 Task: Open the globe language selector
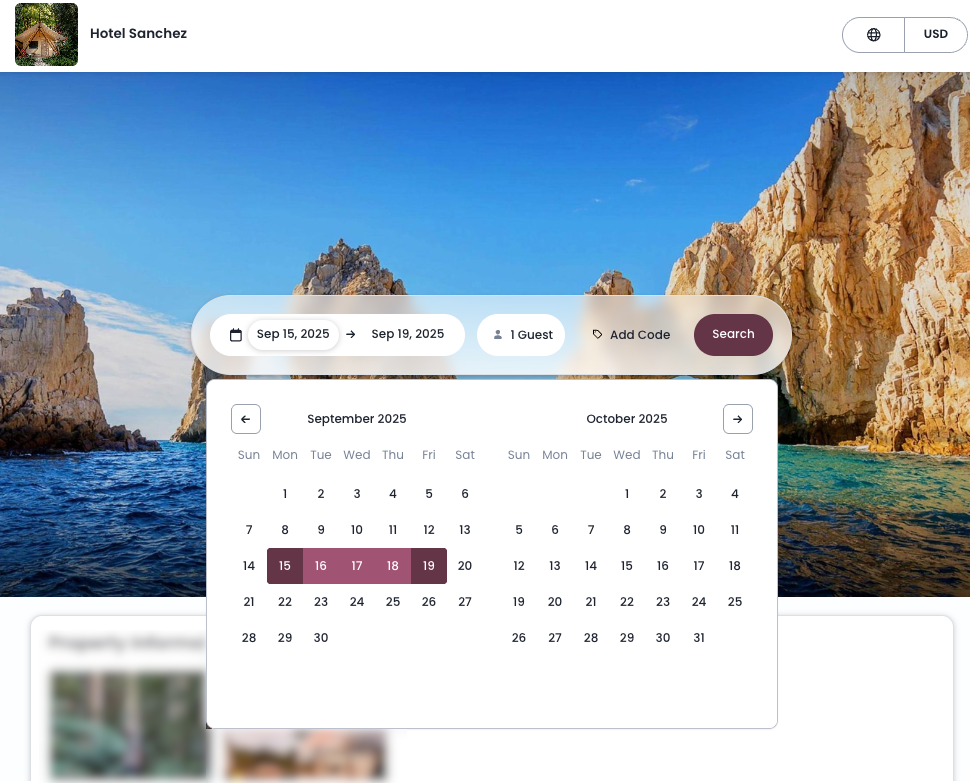point(873,35)
